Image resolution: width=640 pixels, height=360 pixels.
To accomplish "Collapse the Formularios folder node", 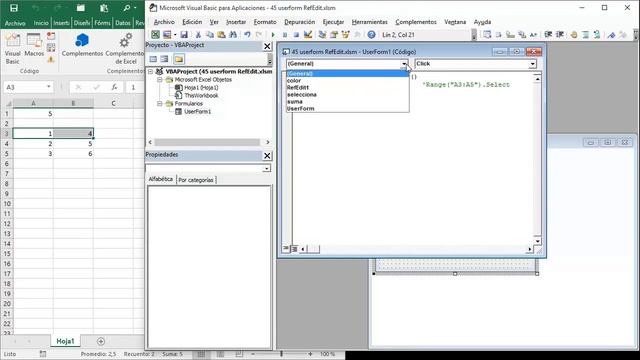I will 160,104.
